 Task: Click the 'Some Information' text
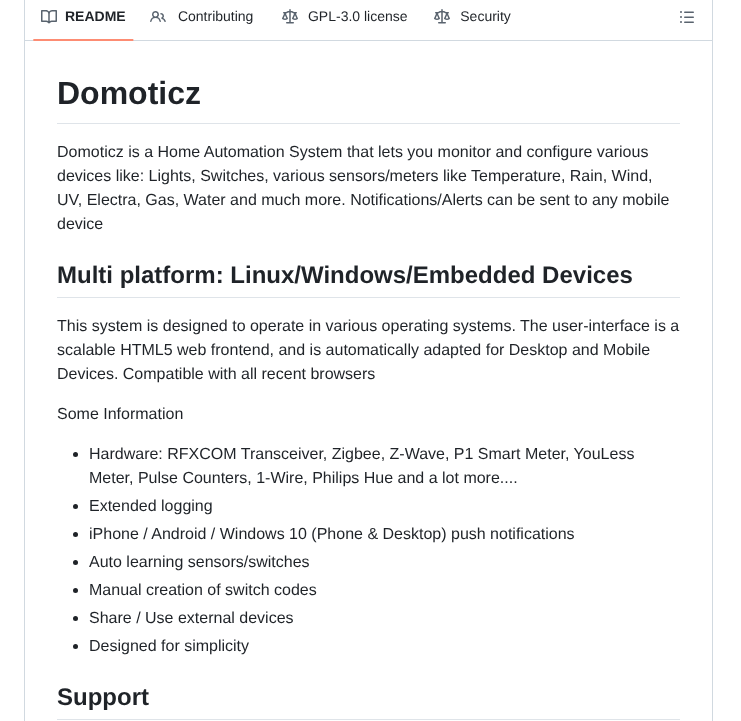click(x=120, y=413)
